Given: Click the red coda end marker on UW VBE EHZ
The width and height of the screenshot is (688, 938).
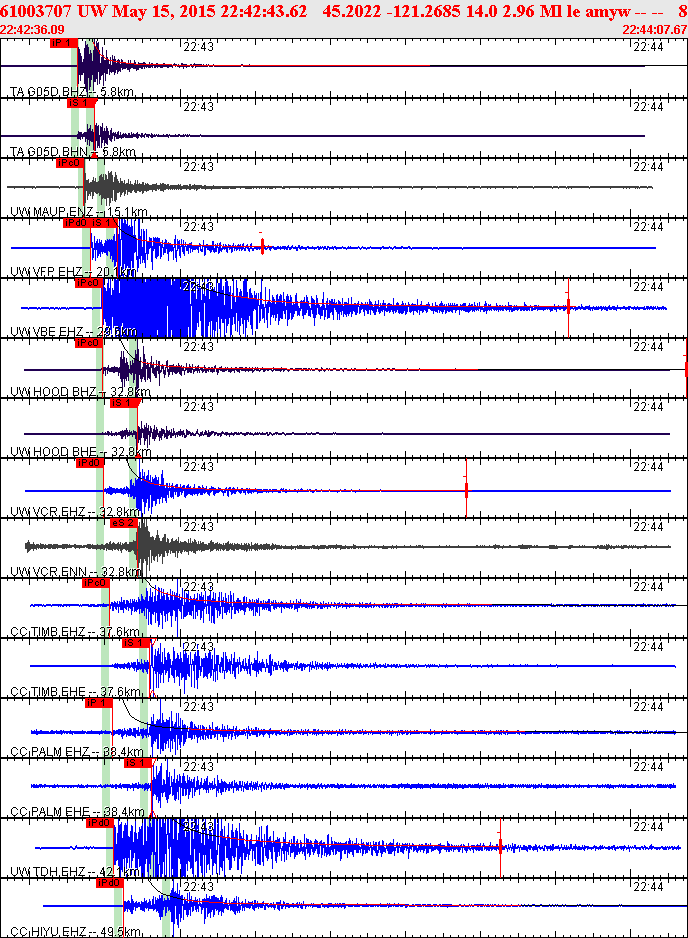Looking at the screenshot, I should click(x=568, y=307).
